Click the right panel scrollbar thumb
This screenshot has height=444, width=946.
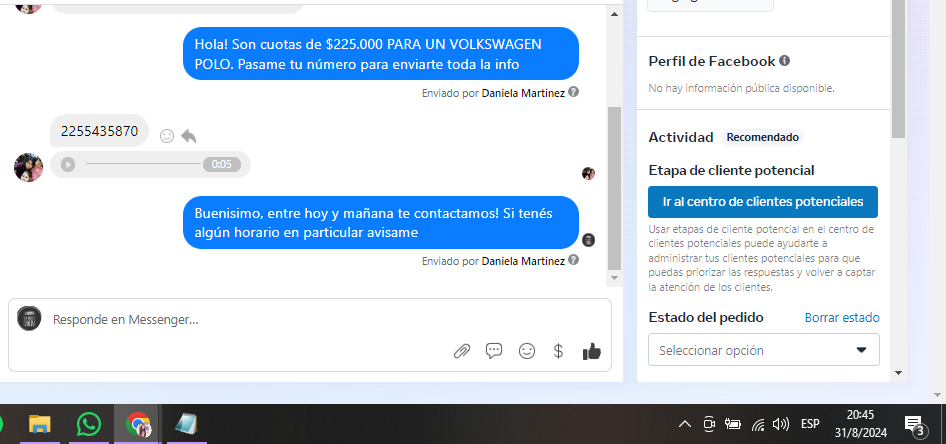[898, 69]
